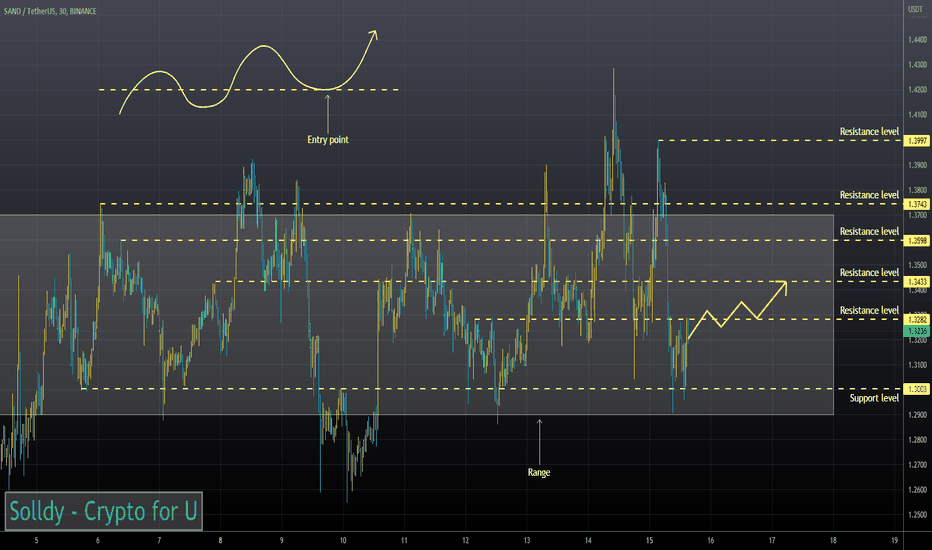
Task: Click the Resistance level label above 1.3743
Action: pyautogui.click(x=870, y=195)
